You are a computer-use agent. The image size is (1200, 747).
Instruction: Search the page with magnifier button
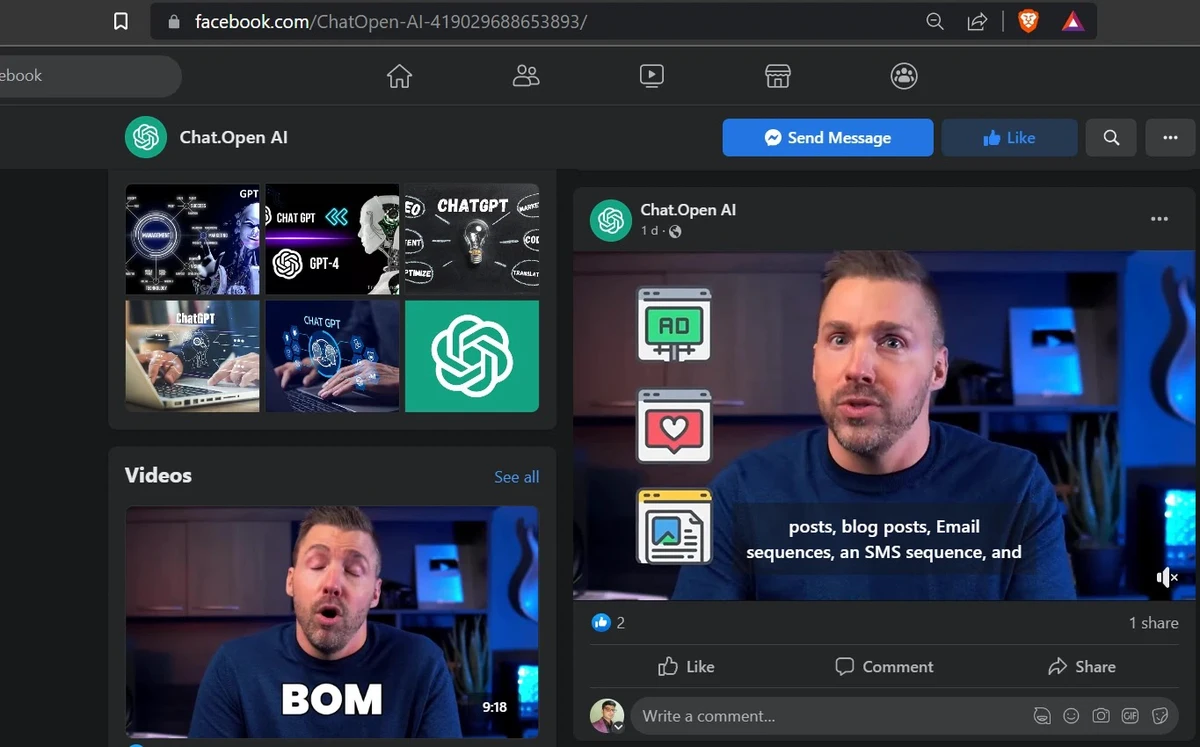[1111, 138]
